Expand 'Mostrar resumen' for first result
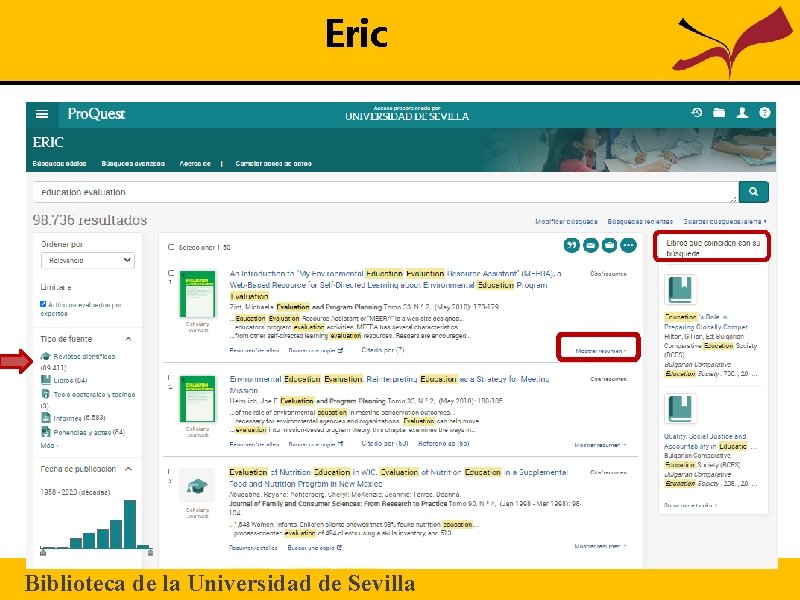The width and height of the screenshot is (800, 600). pos(600,351)
